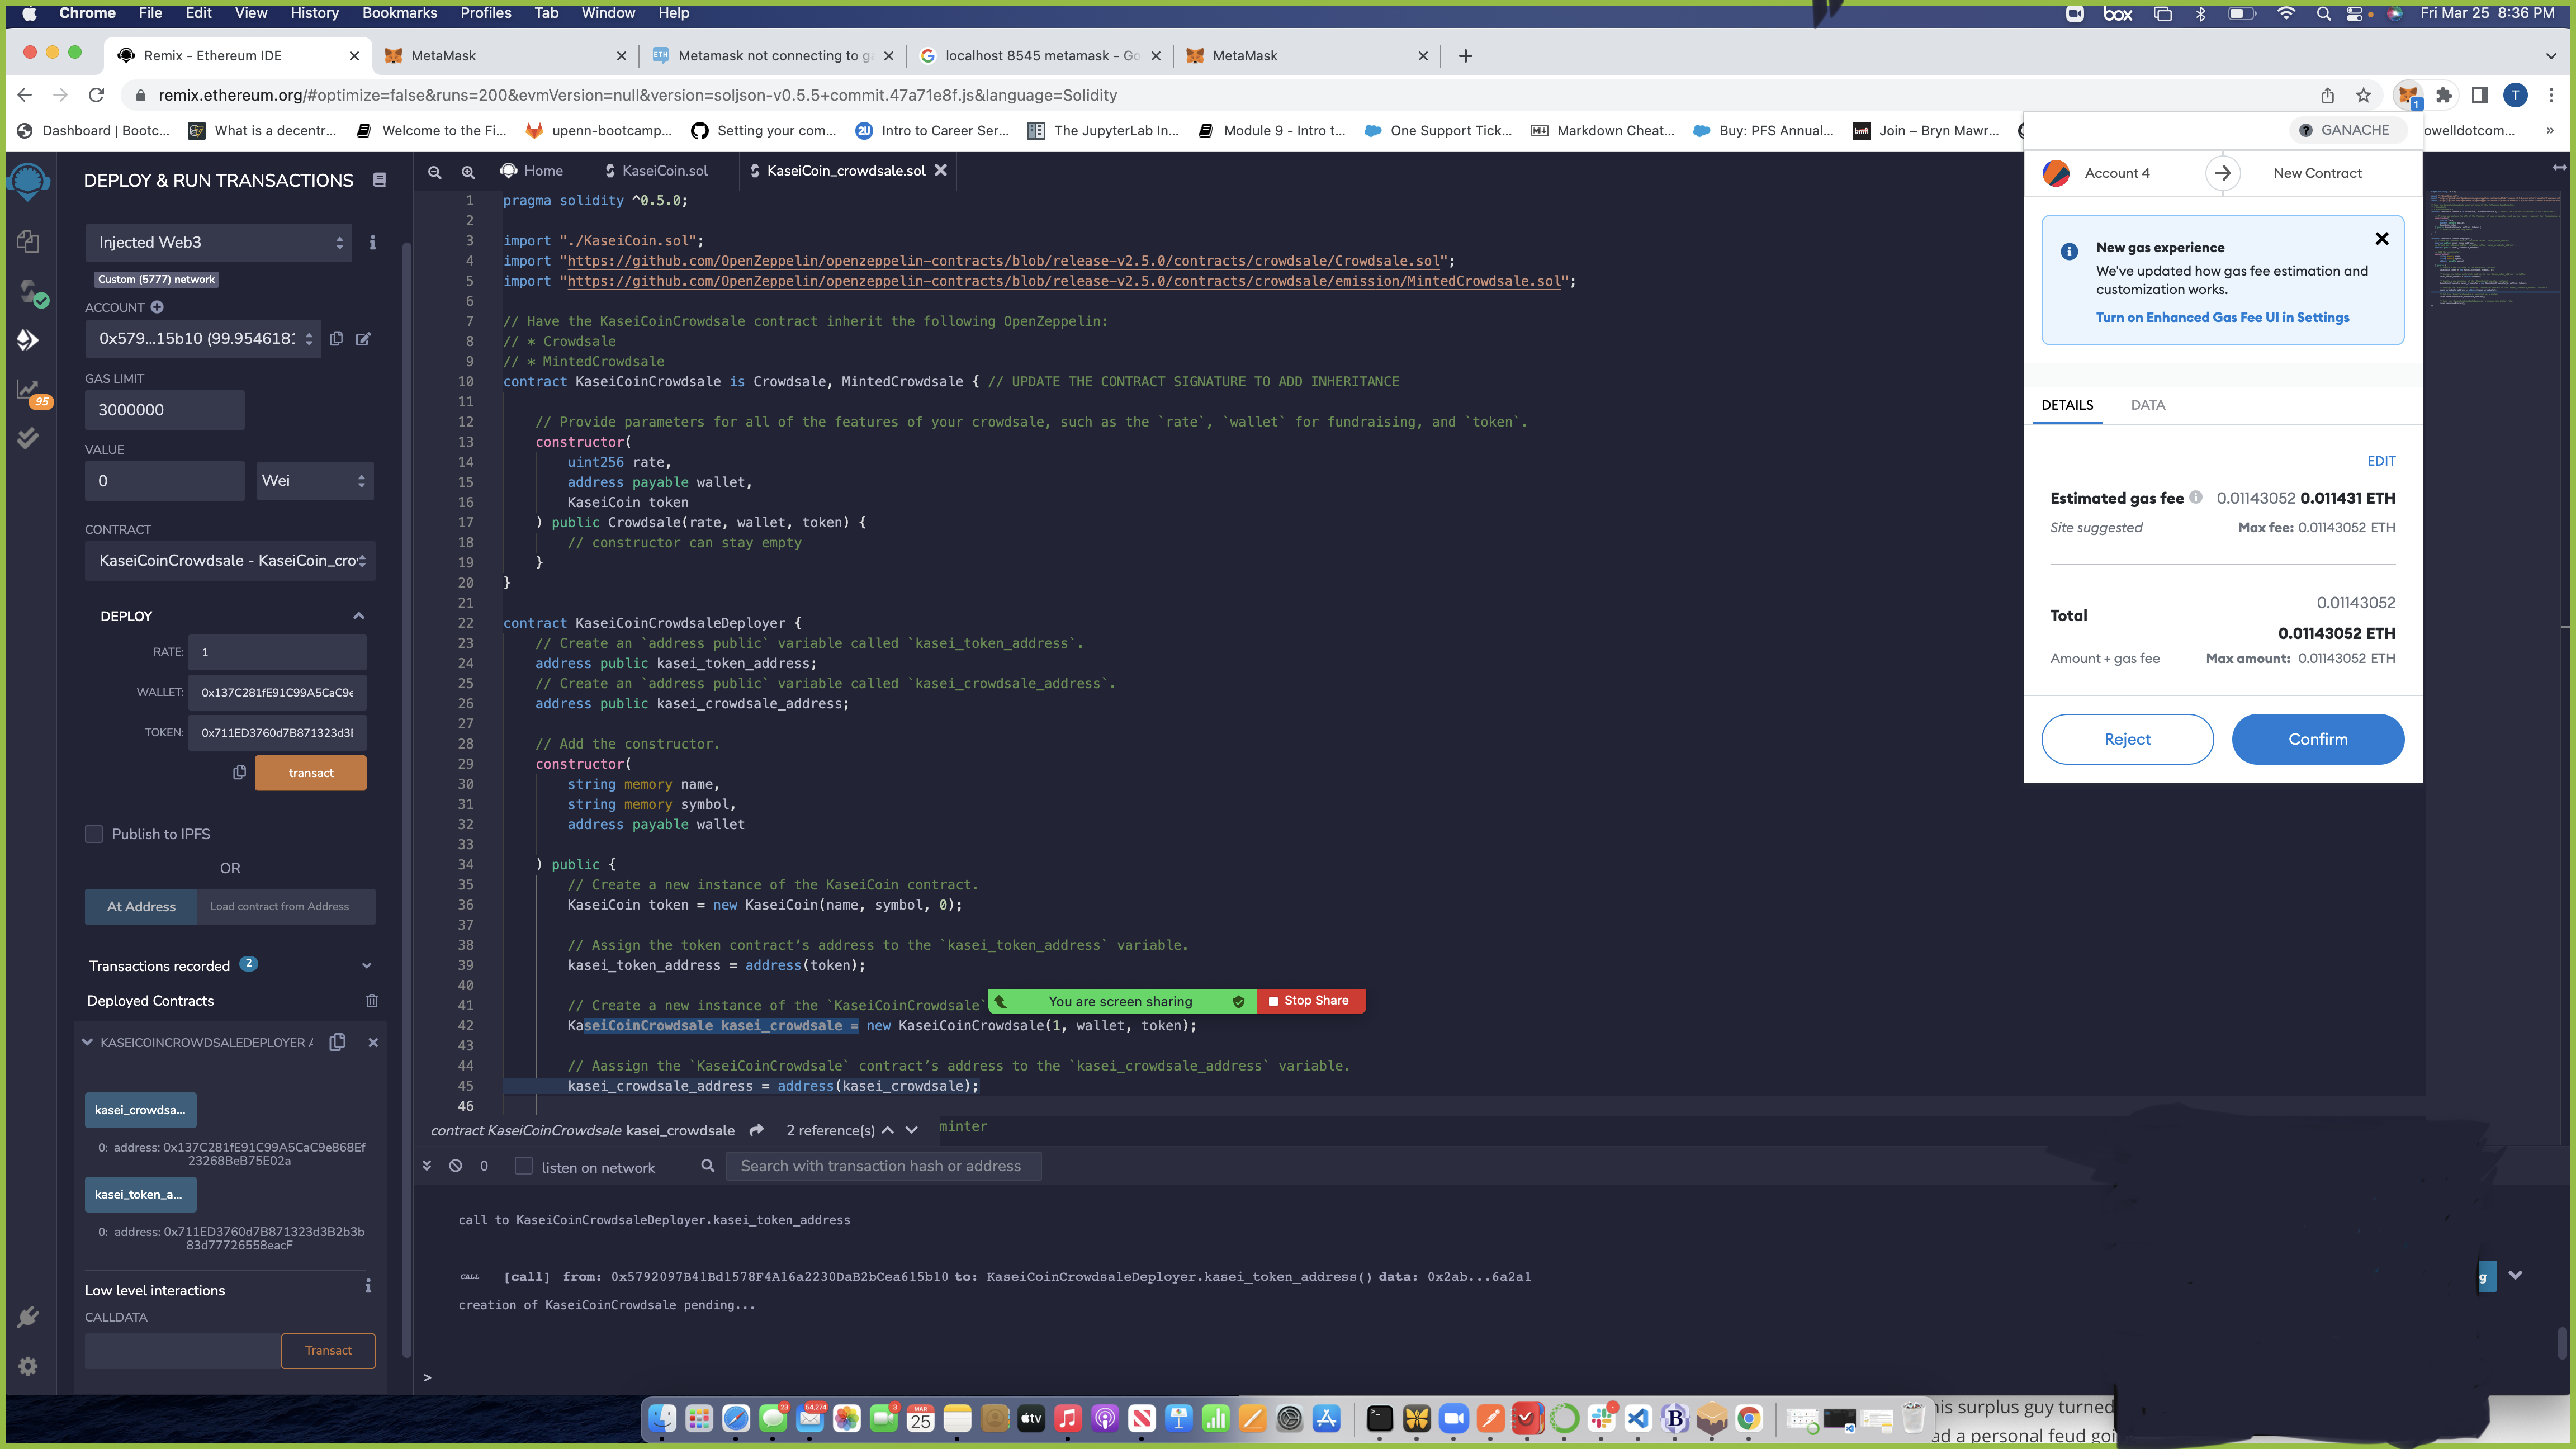The width and height of the screenshot is (2576, 1449).
Task: Open the CONTRACT selection dropdown
Action: [230, 561]
